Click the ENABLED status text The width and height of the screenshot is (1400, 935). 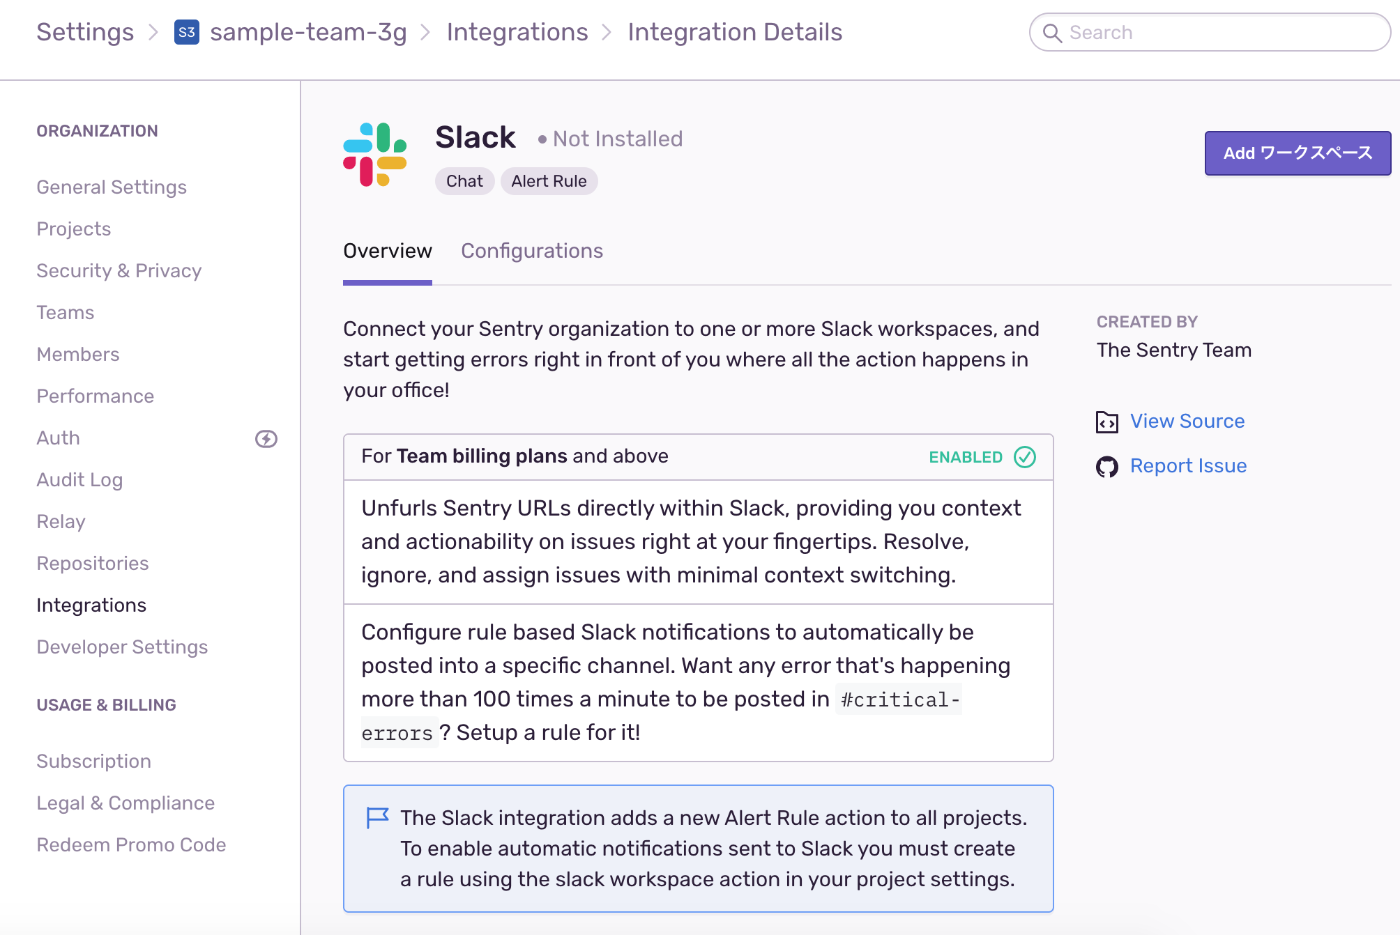[966, 457]
